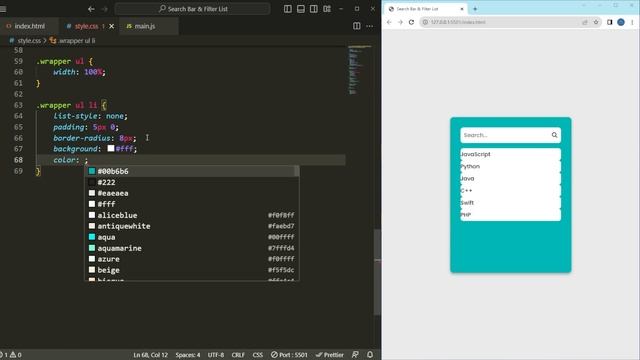The width and height of the screenshot is (640, 360).
Task: Bookmark this page with star icon
Action: 596,22
